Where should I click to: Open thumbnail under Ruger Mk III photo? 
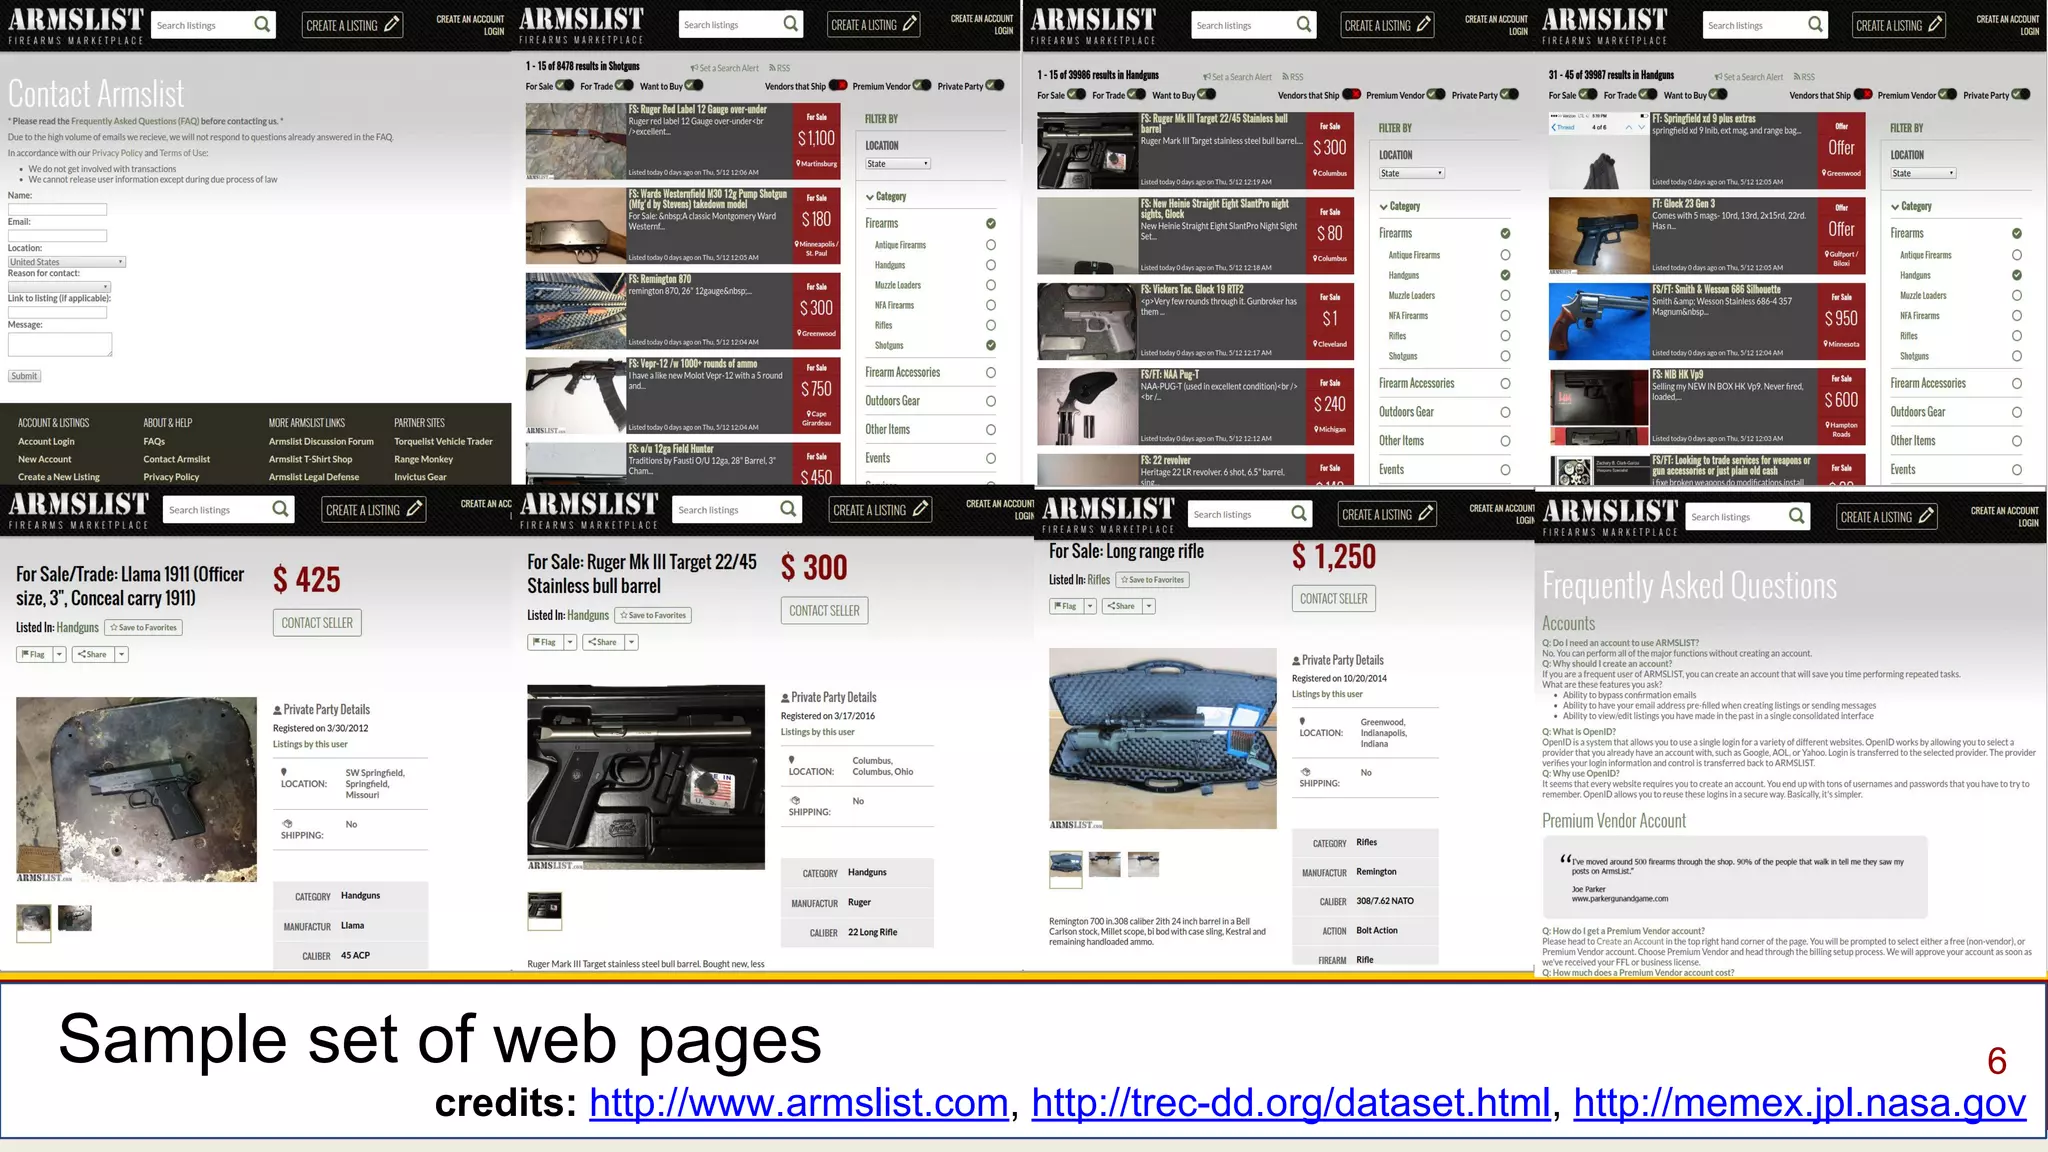point(544,910)
